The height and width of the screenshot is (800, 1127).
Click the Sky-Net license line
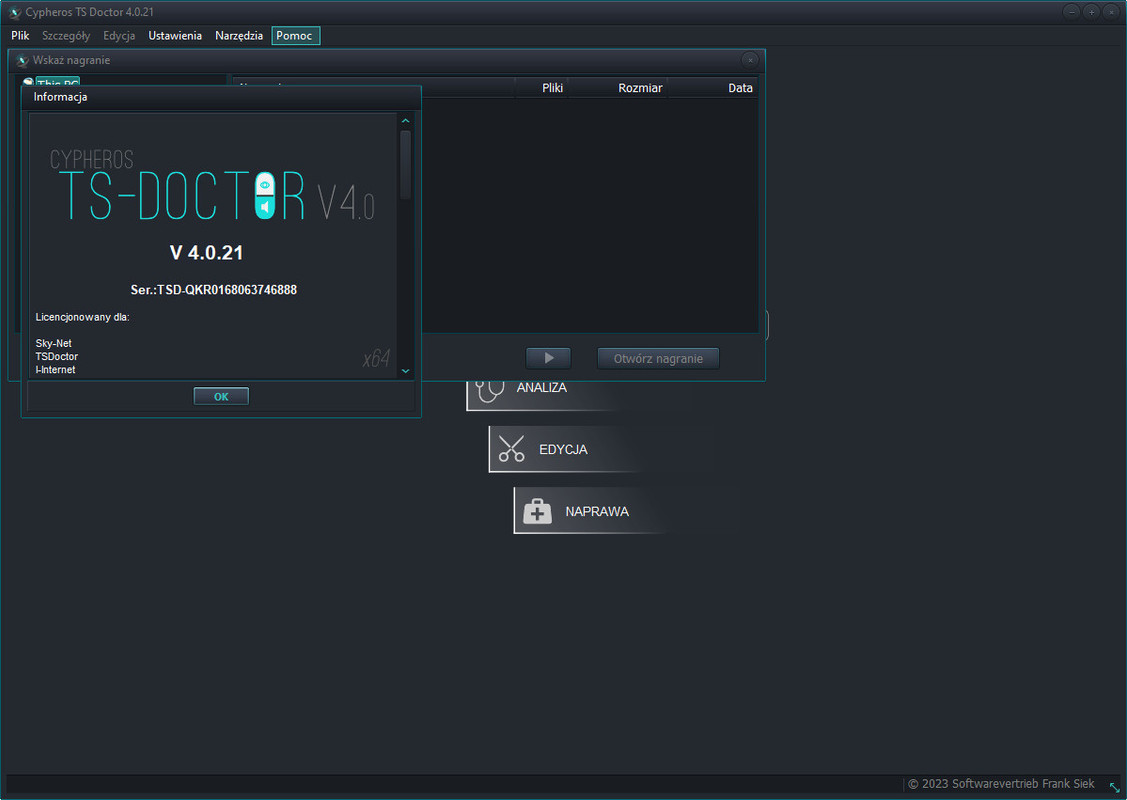(53, 344)
